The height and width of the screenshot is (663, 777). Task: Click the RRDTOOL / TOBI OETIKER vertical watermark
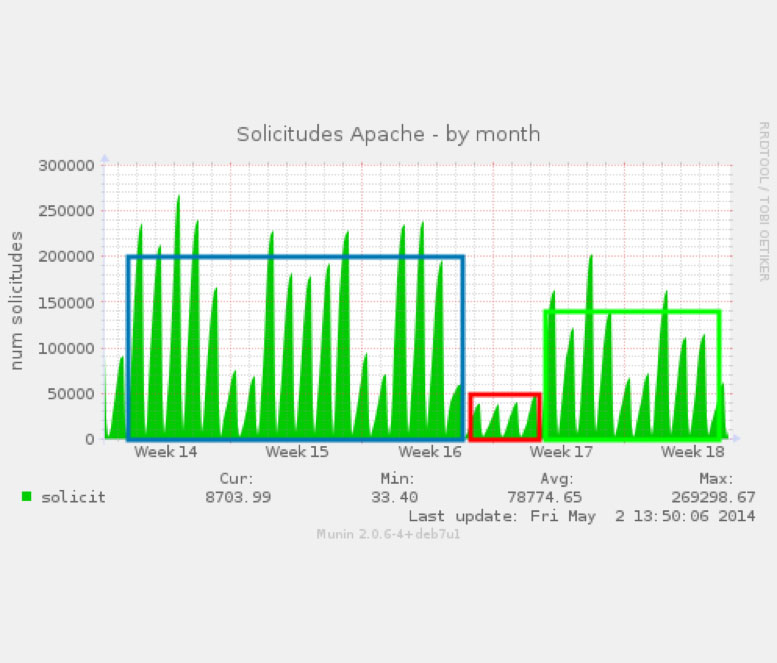(x=763, y=201)
